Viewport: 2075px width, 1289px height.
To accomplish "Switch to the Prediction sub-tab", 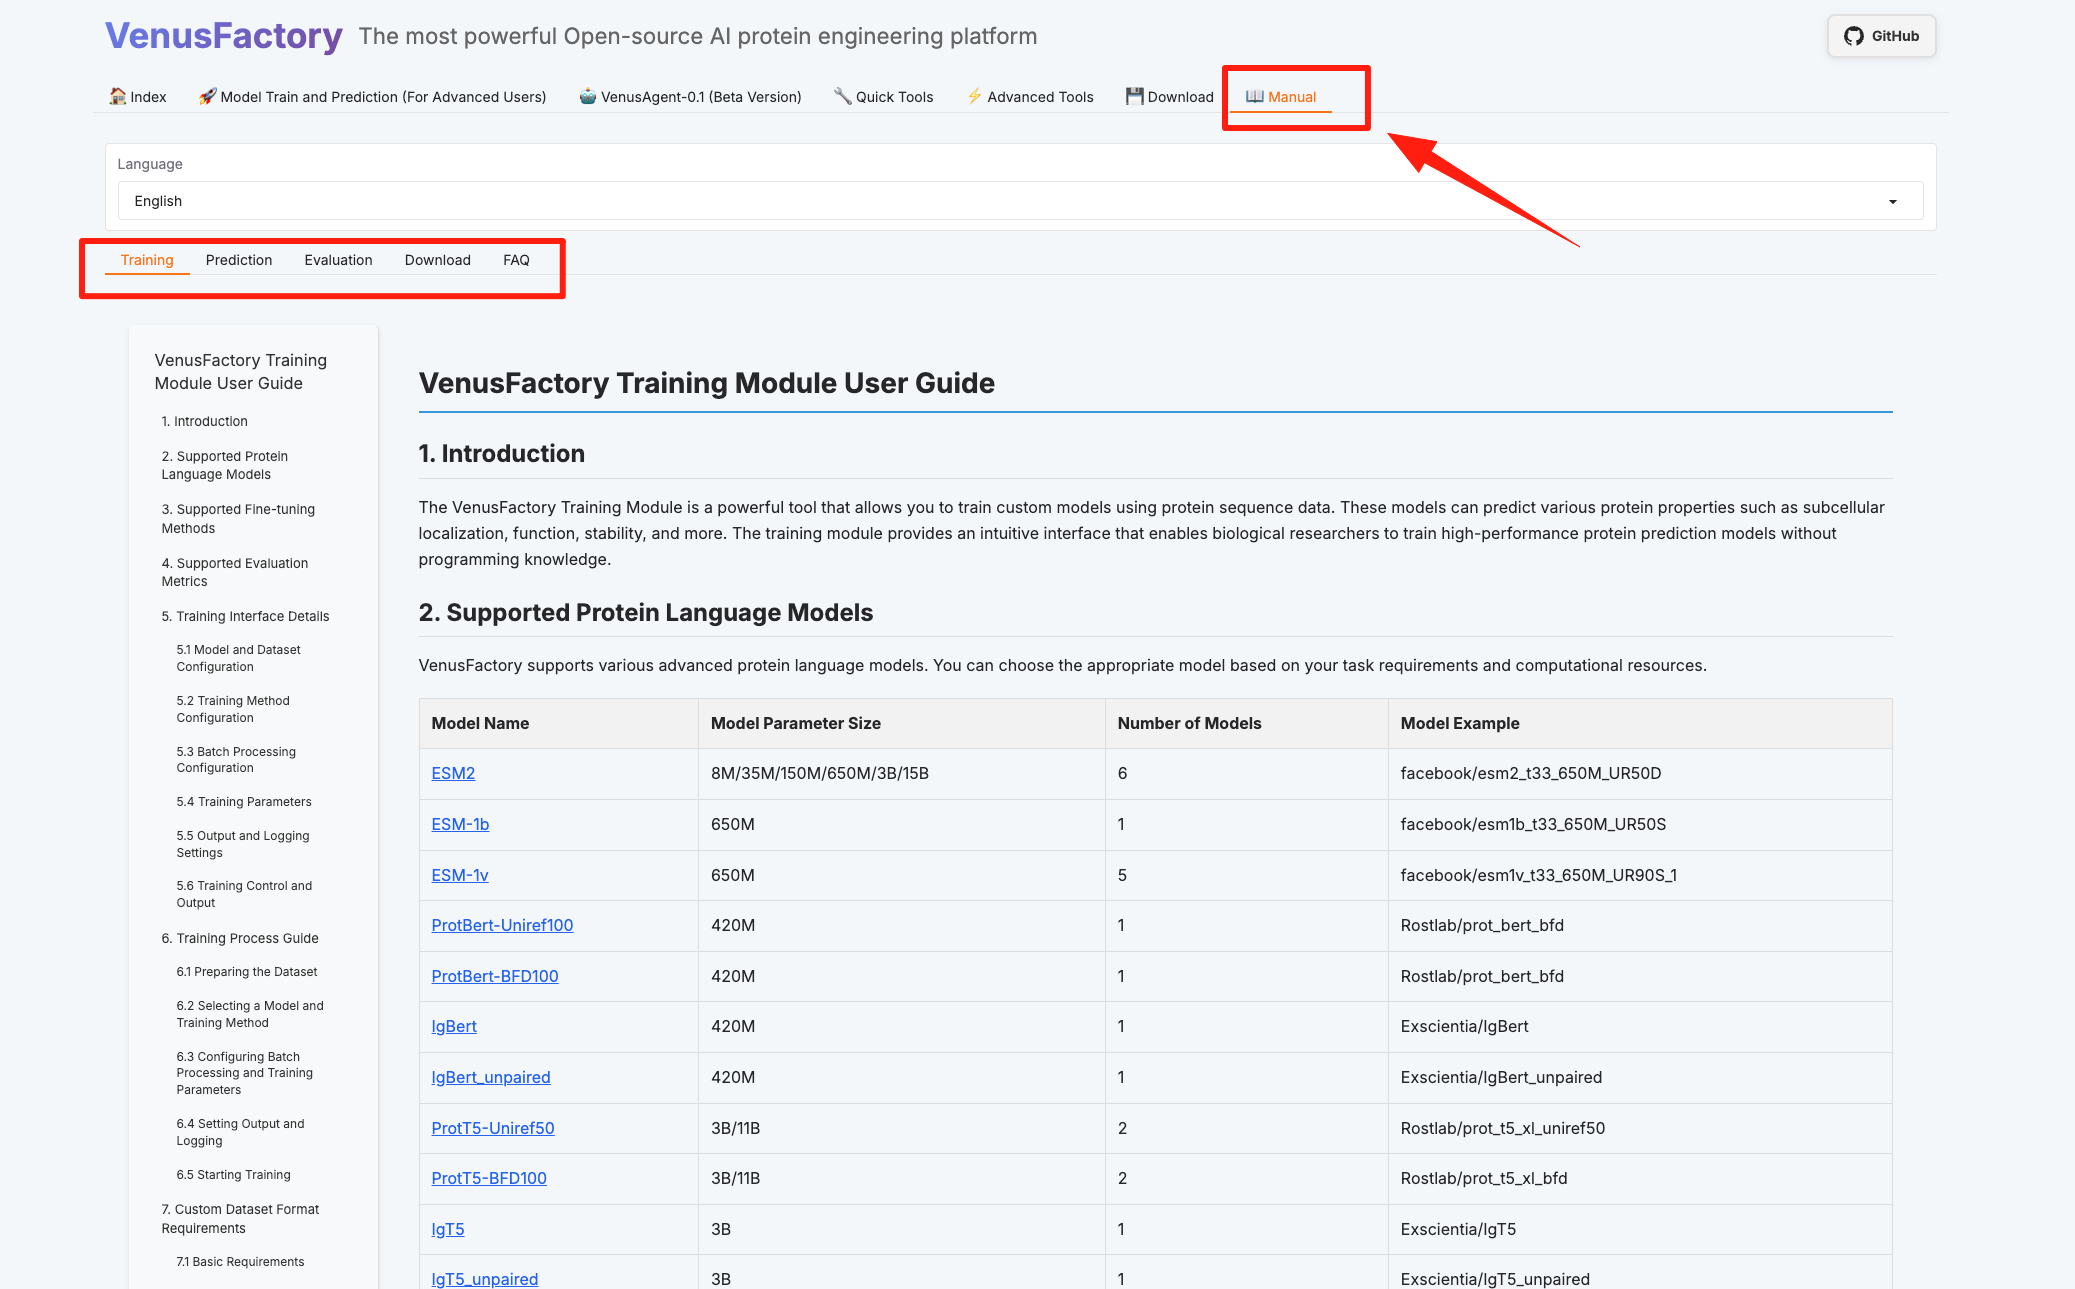I will click(239, 260).
